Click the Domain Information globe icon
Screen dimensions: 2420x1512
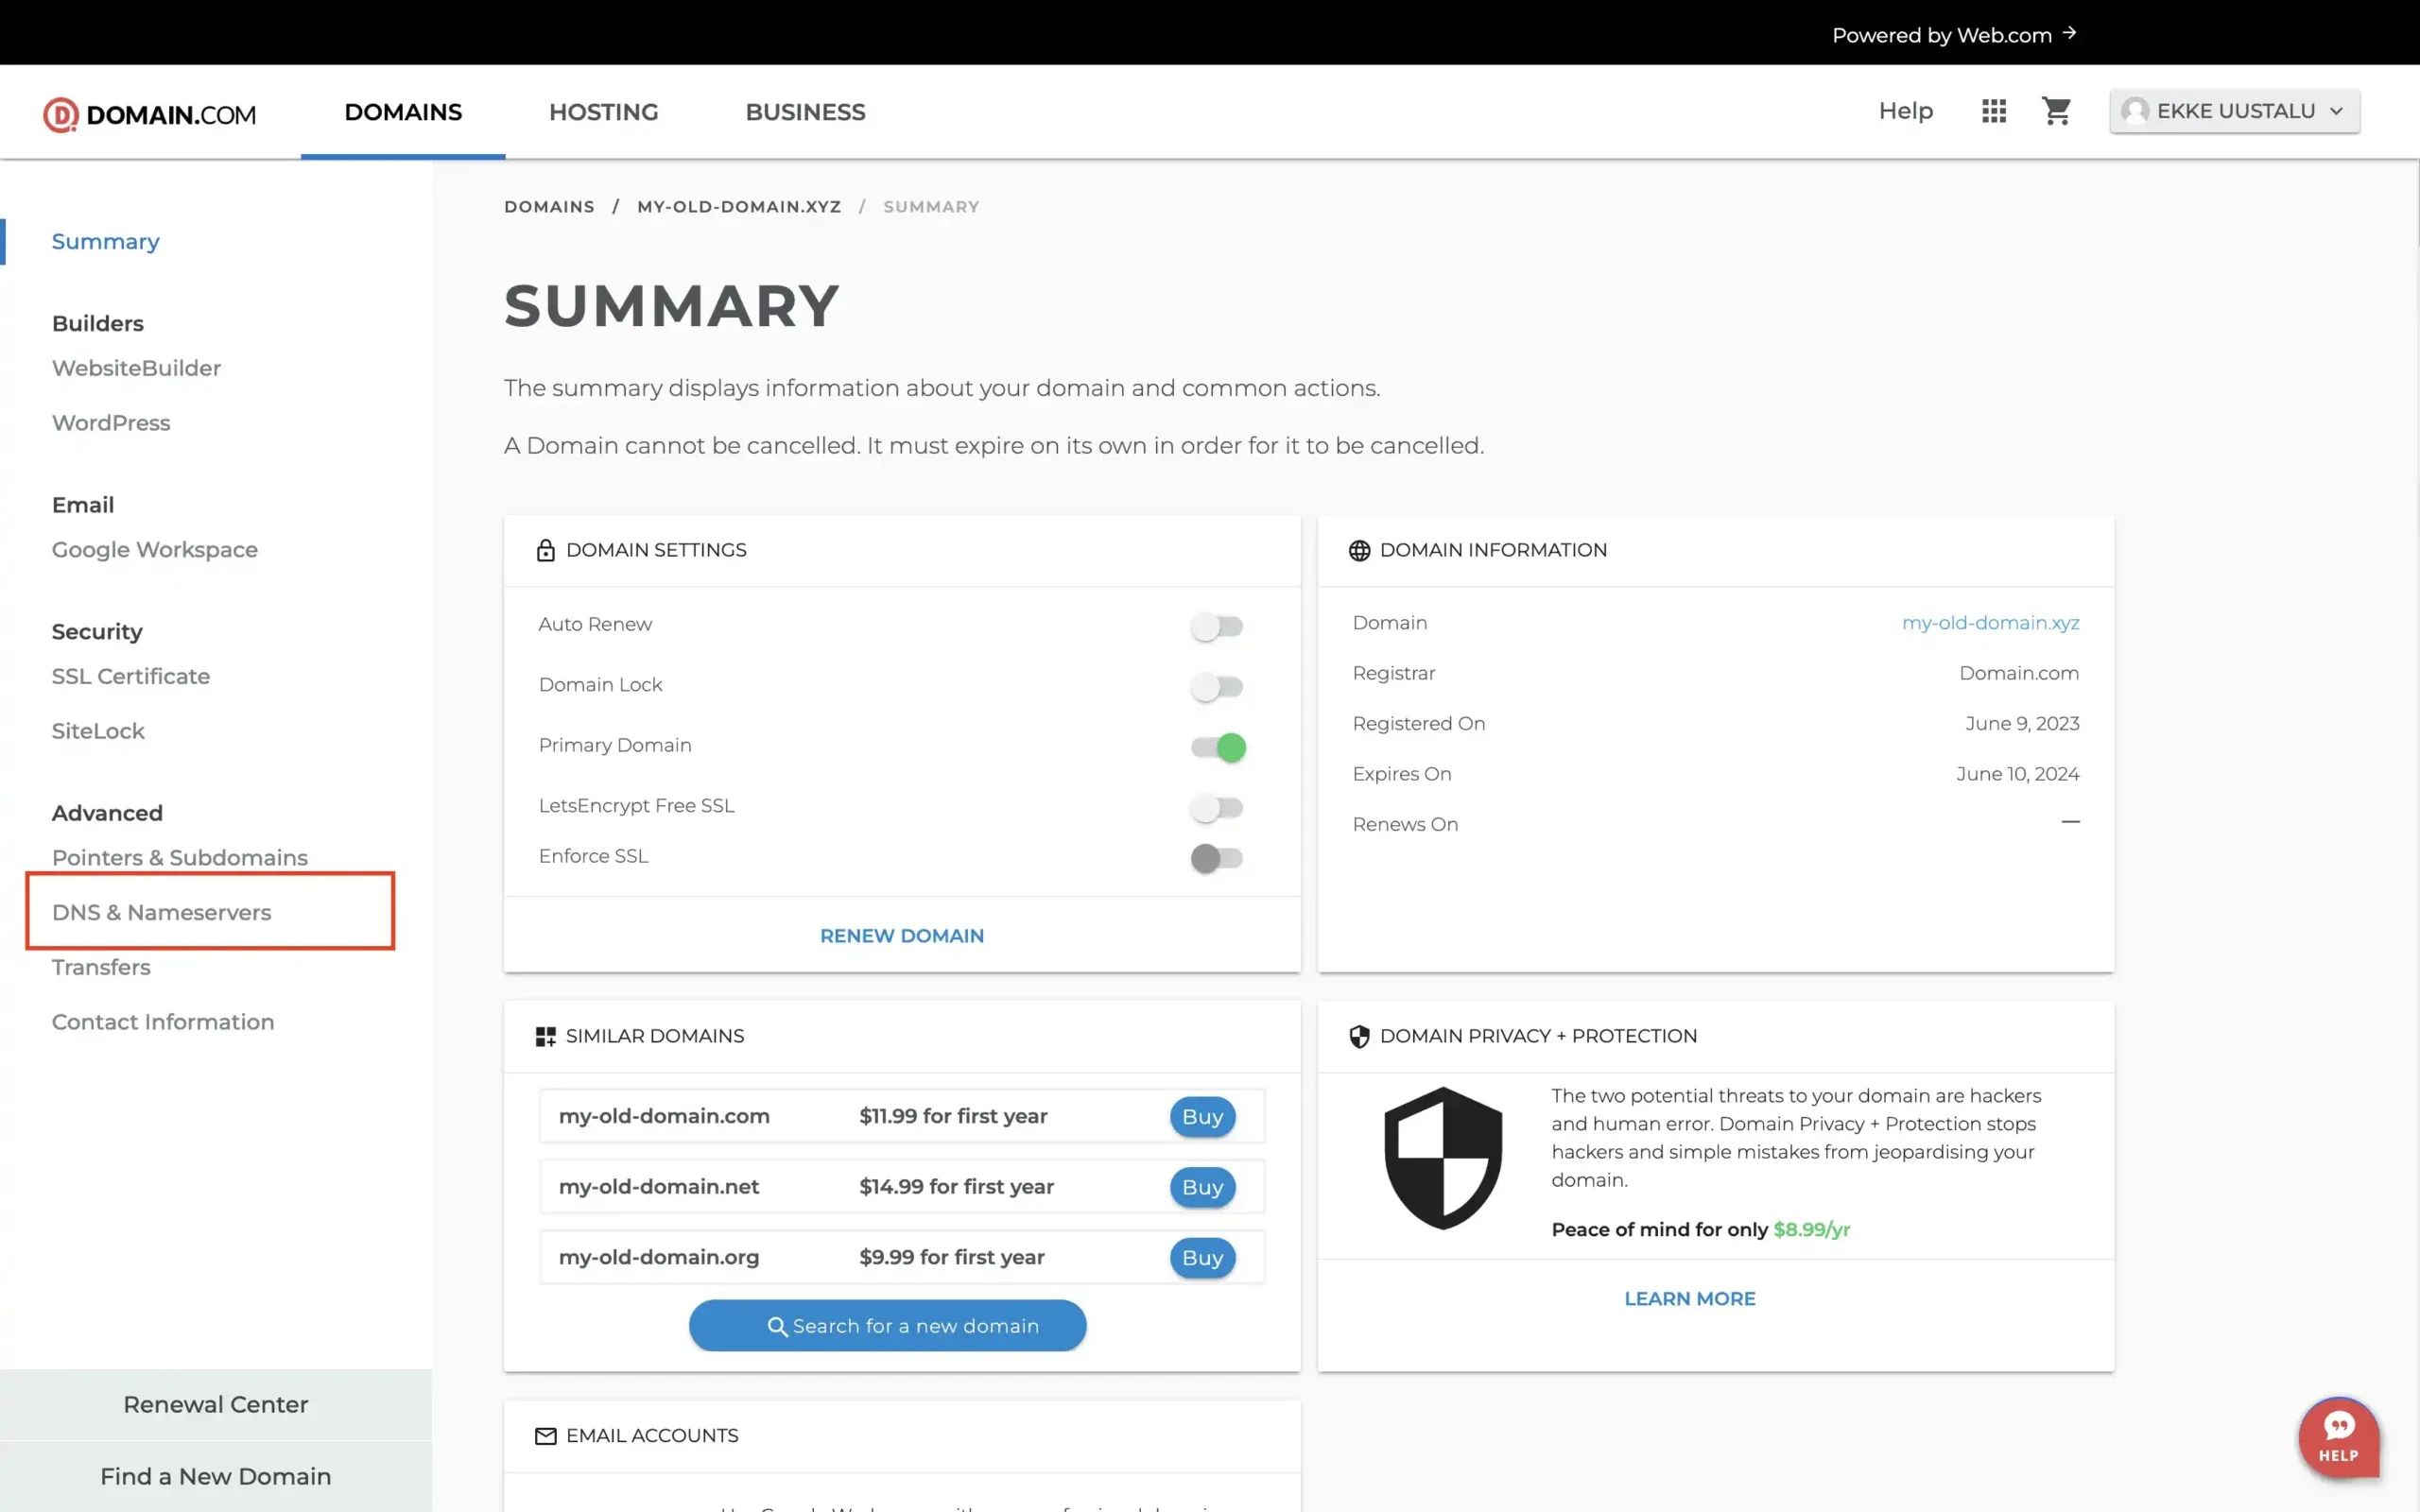(x=1360, y=549)
